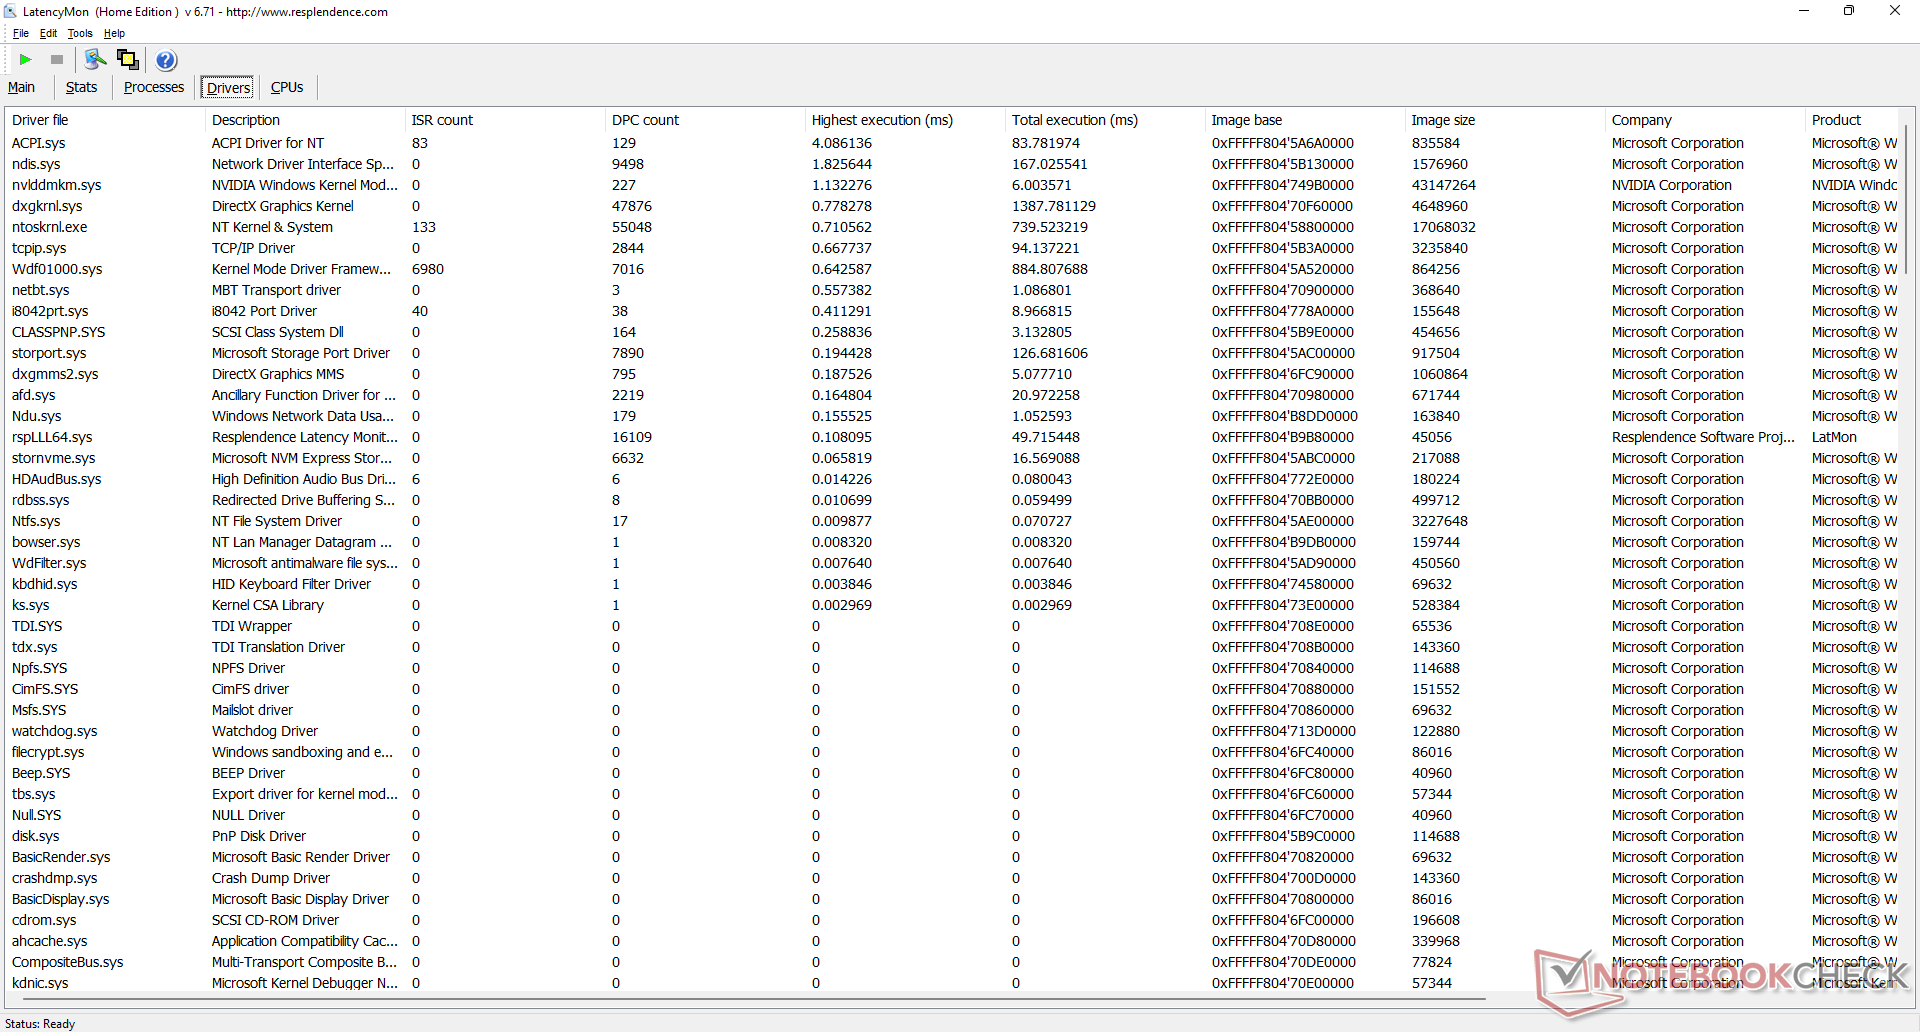The image size is (1920, 1032).
Task: Select the WdFilter.sys driver row
Action: point(952,563)
